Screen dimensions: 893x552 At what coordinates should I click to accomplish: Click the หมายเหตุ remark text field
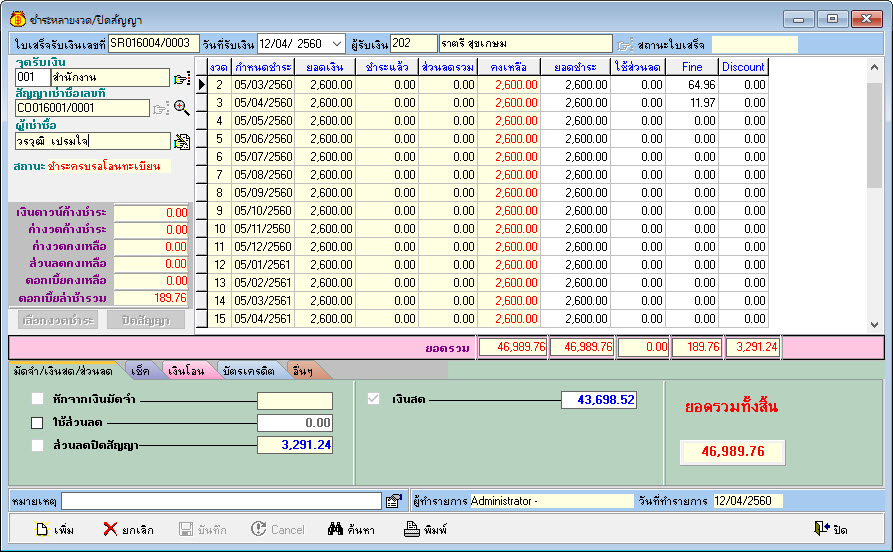coord(222,501)
